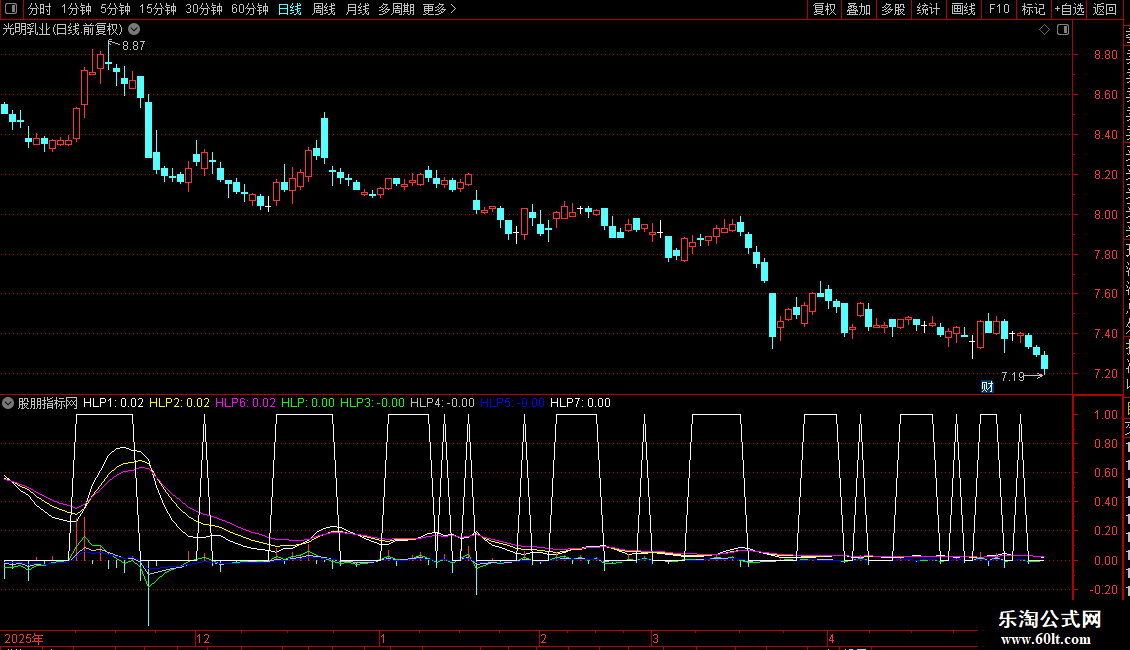Click the panel layout icon at top-left
1130x650 pixels.
11,9
